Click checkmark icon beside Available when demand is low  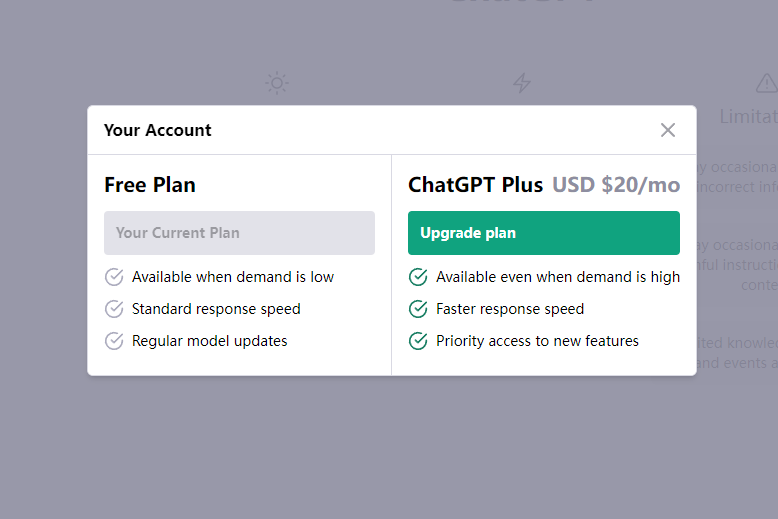click(x=114, y=277)
